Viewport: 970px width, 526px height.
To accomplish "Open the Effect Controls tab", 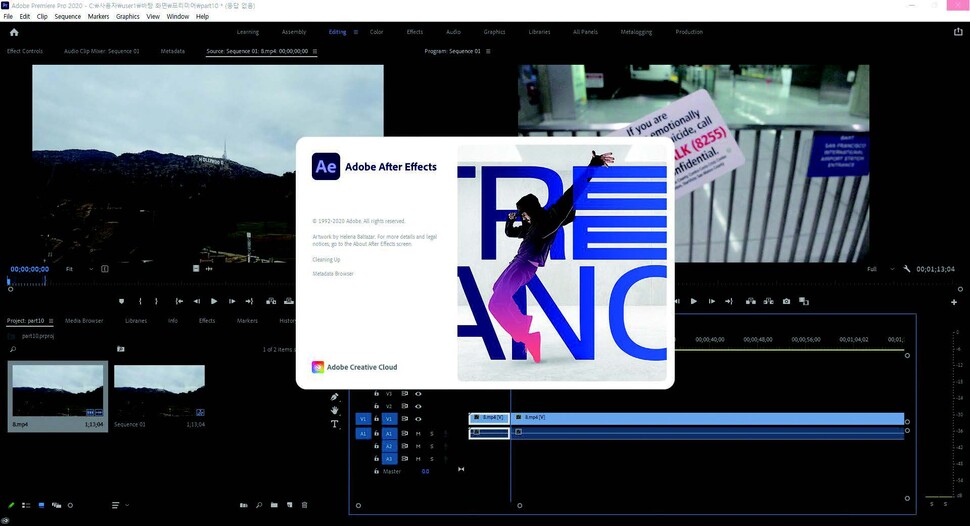I will tap(25, 51).
